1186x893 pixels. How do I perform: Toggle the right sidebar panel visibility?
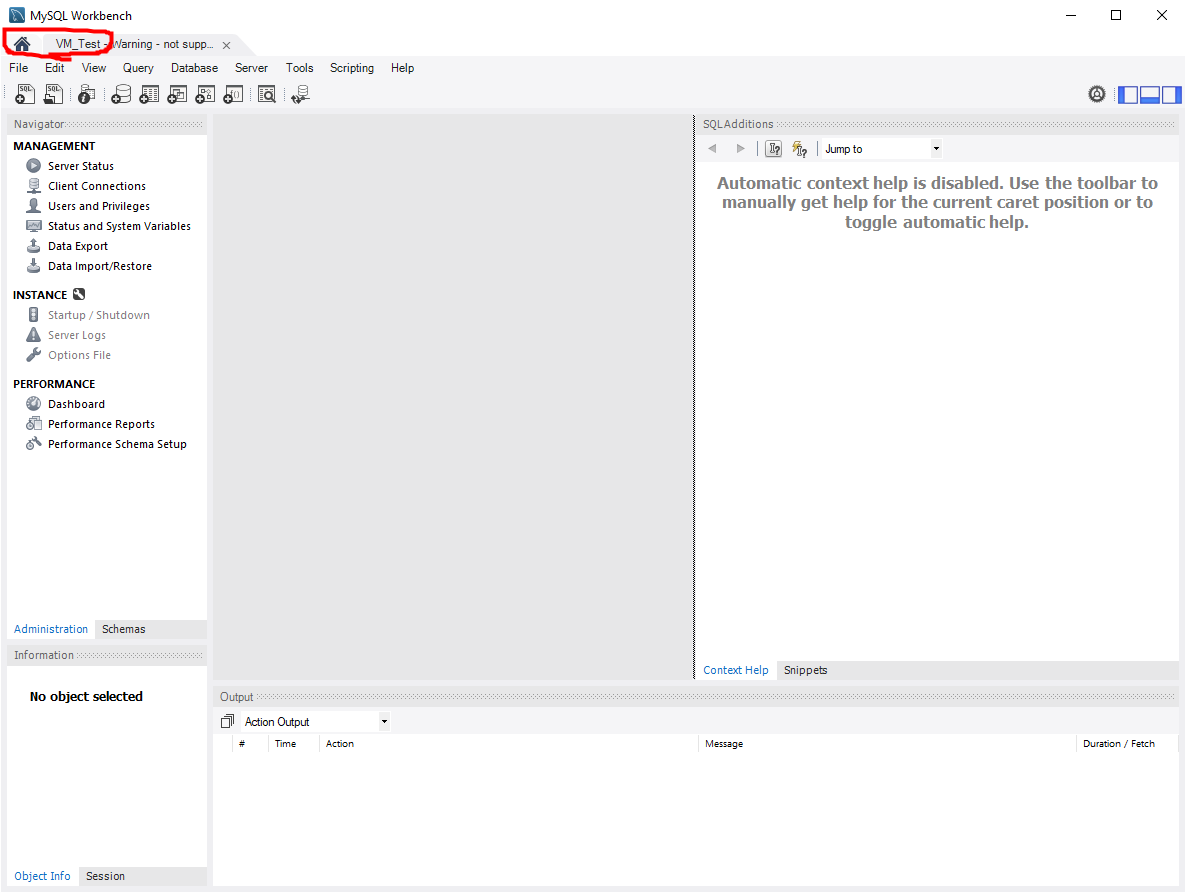[1171, 95]
